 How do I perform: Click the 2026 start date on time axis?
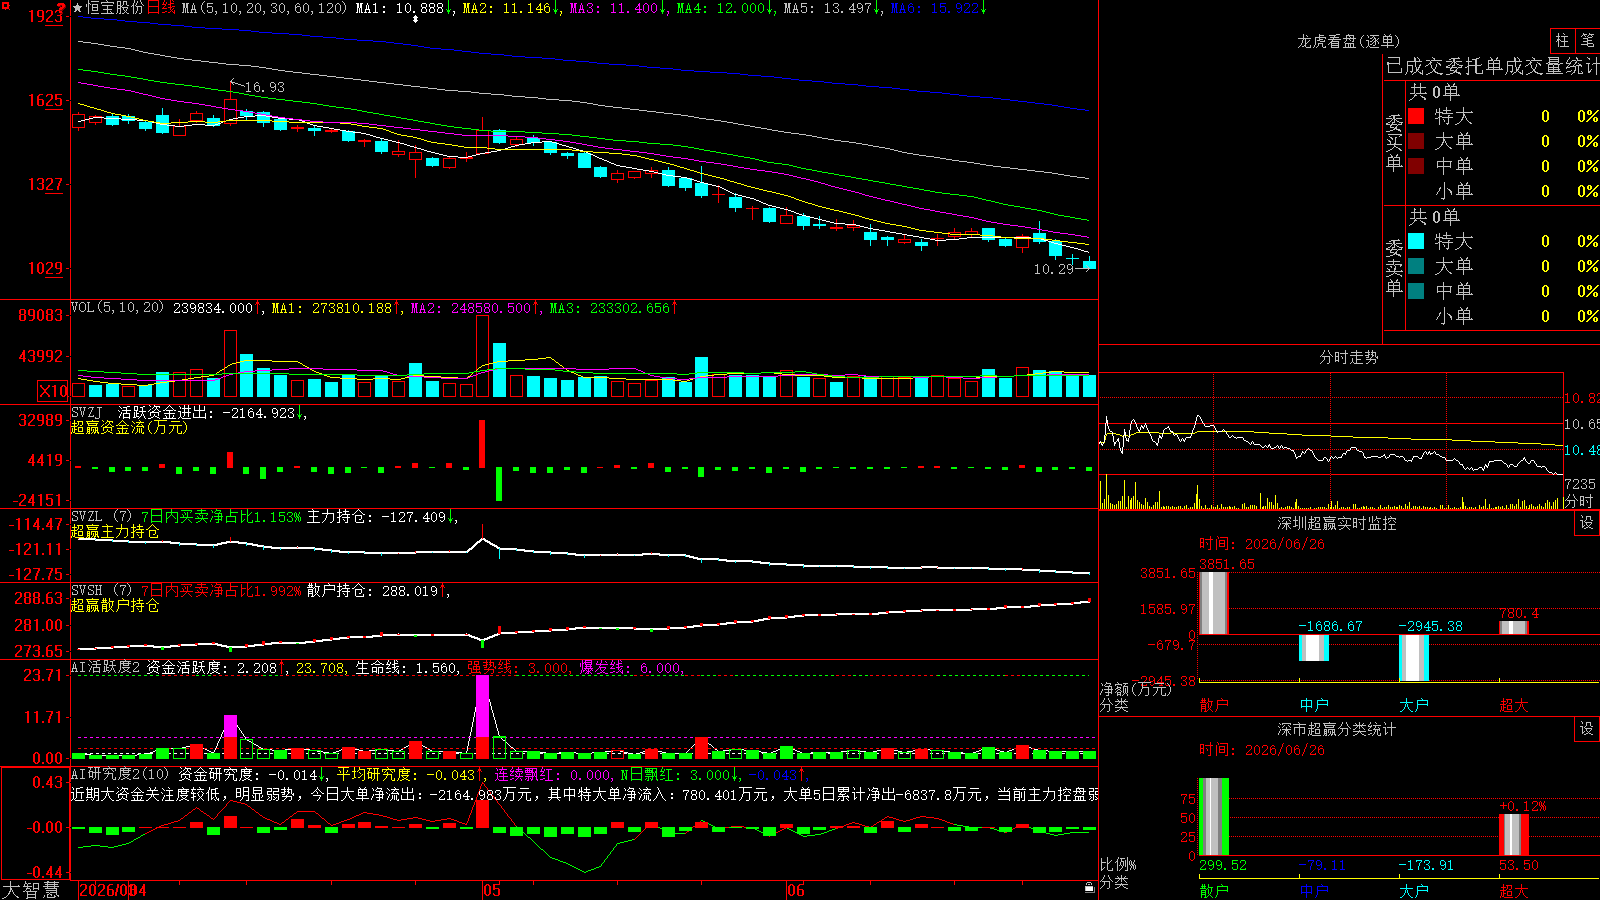pos(112,890)
